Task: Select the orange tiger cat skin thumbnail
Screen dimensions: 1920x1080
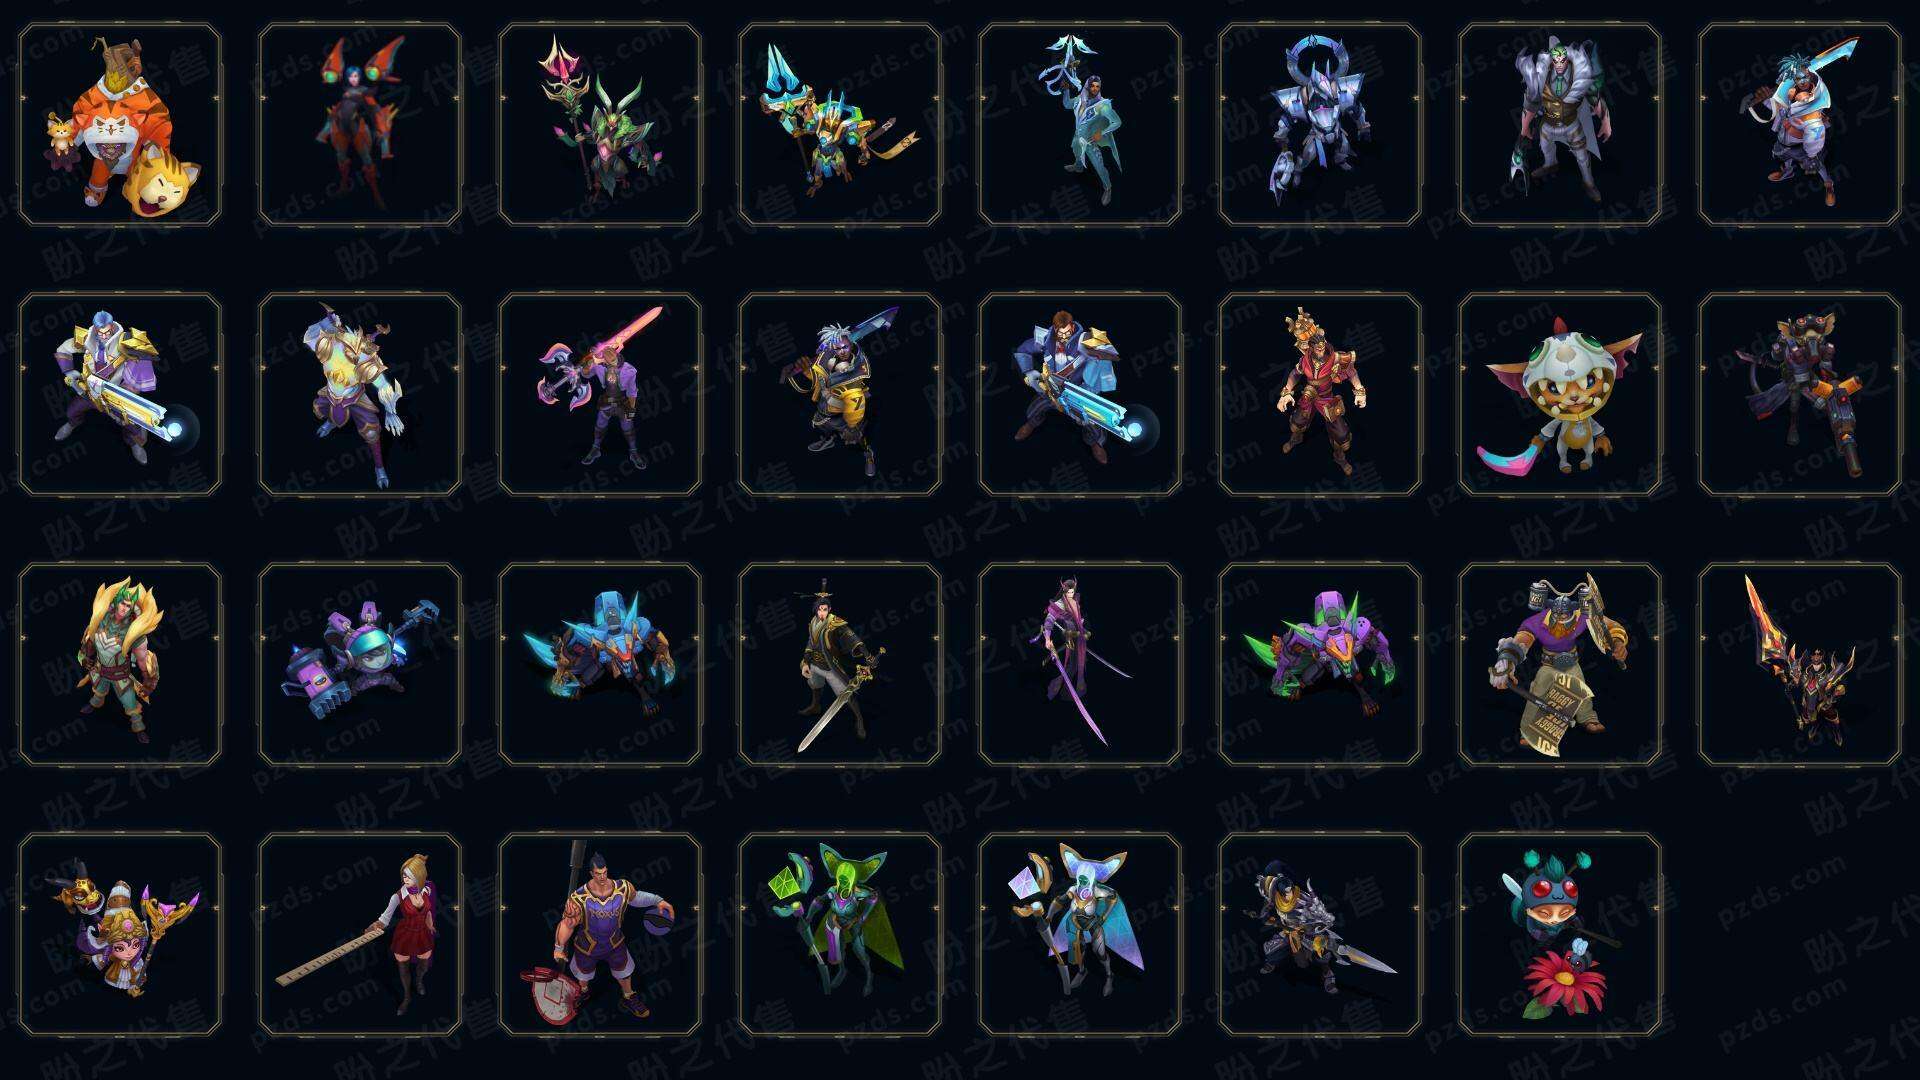Action: point(120,125)
